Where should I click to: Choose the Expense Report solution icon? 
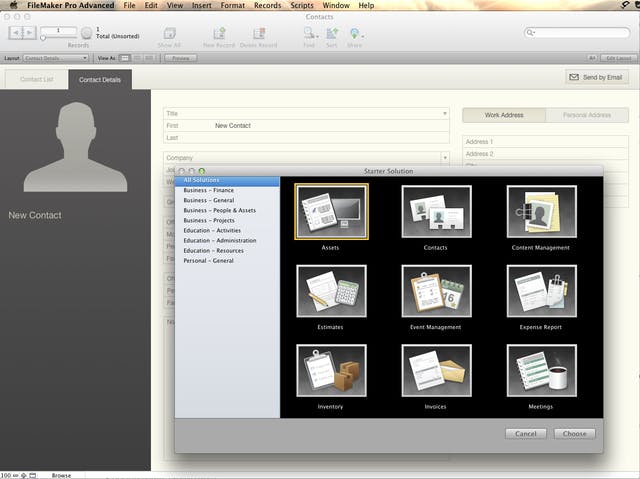pos(542,291)
